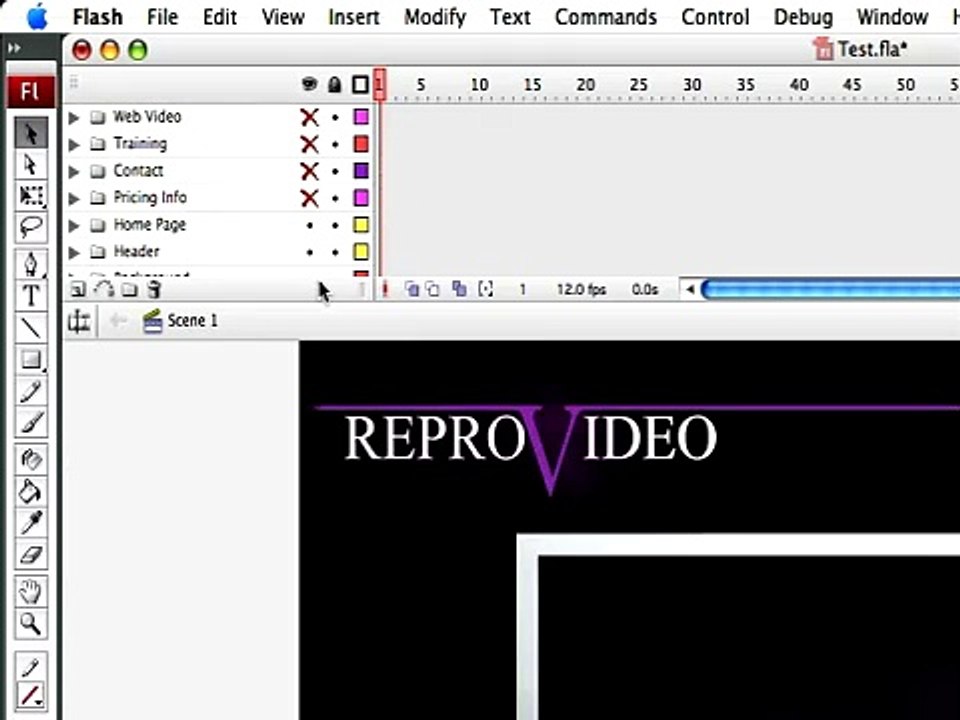Select the Eraser tool

(31, 555)
